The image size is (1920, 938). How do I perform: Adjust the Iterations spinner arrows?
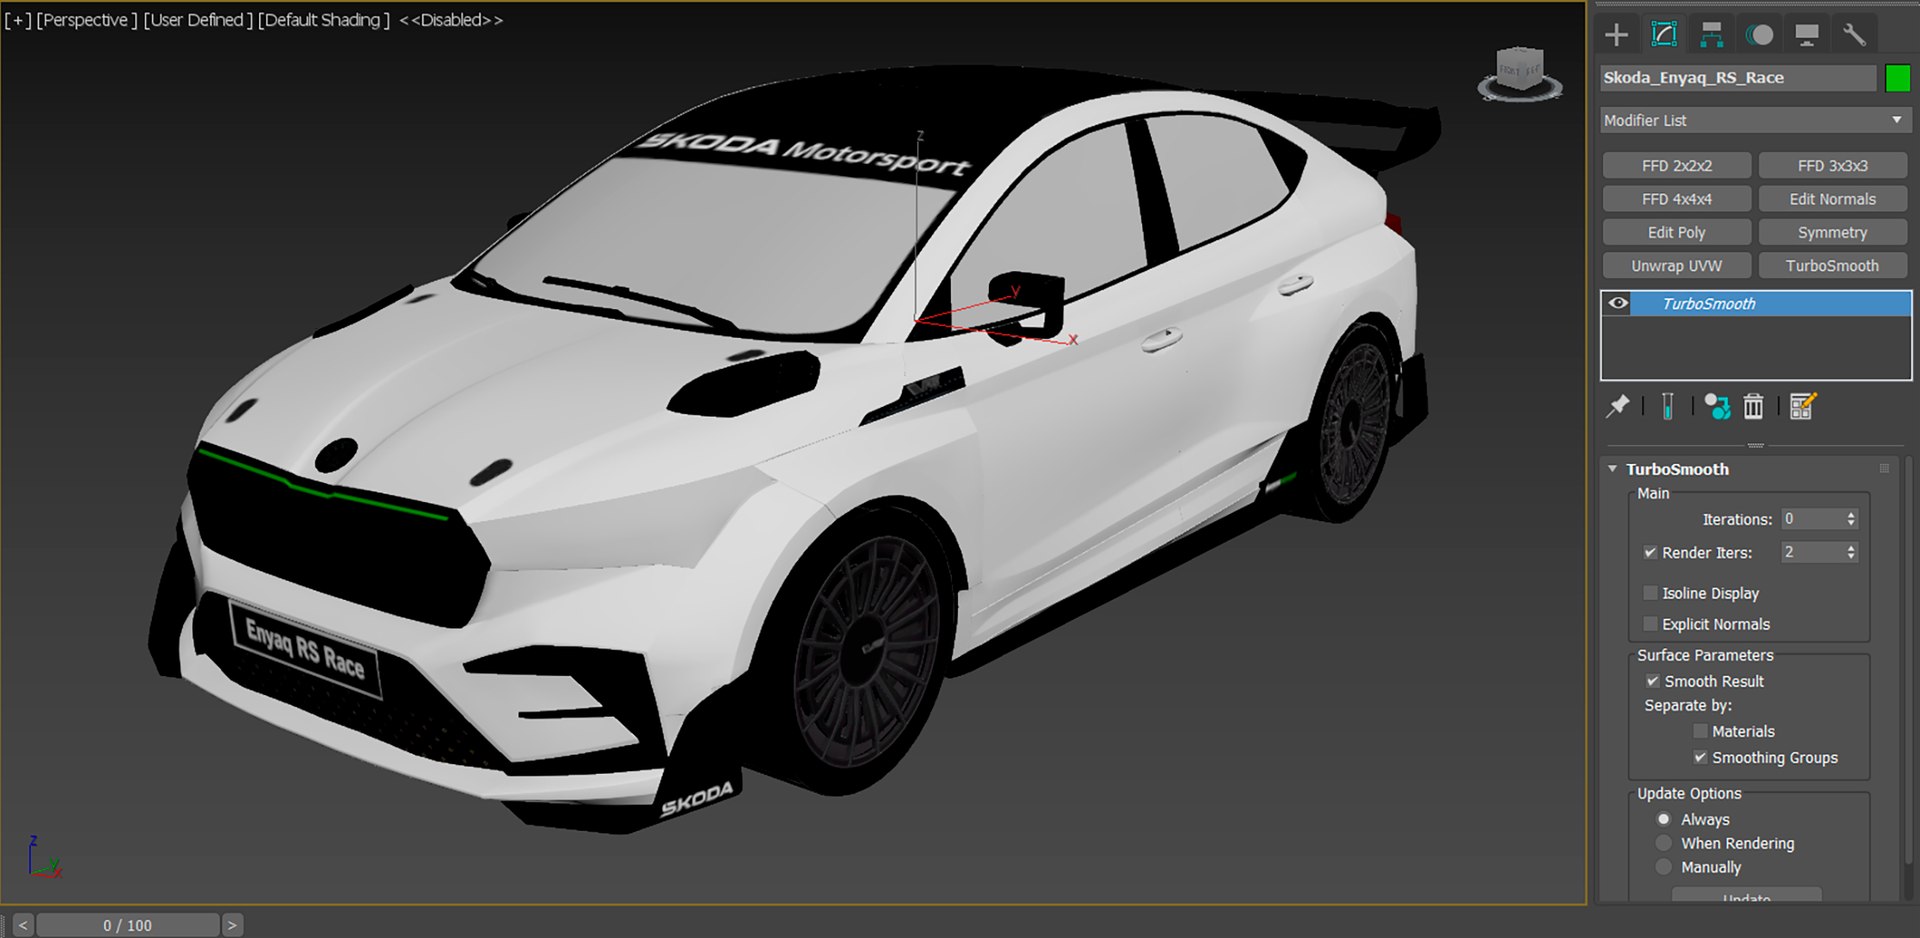[x=1851, y=519]
